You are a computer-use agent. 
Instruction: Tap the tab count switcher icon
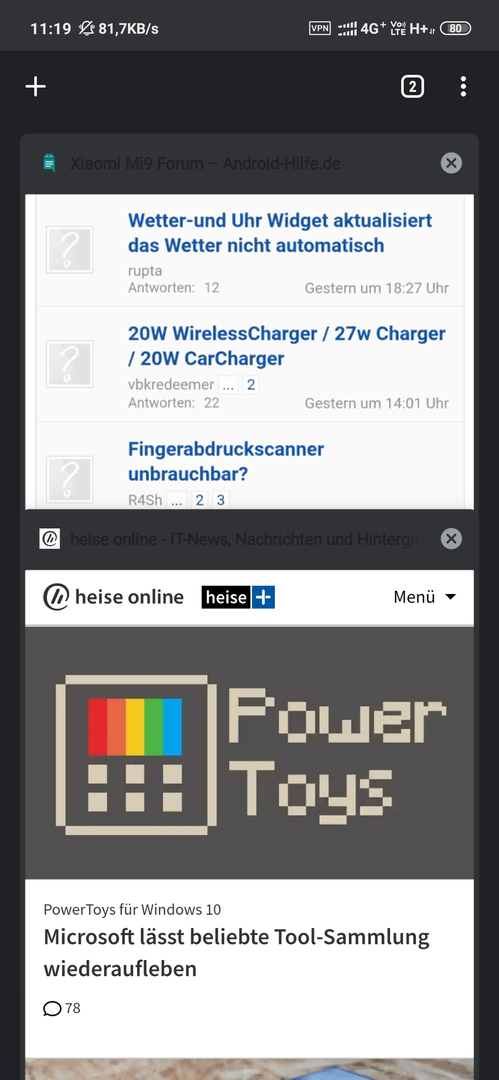pos(412,87)
